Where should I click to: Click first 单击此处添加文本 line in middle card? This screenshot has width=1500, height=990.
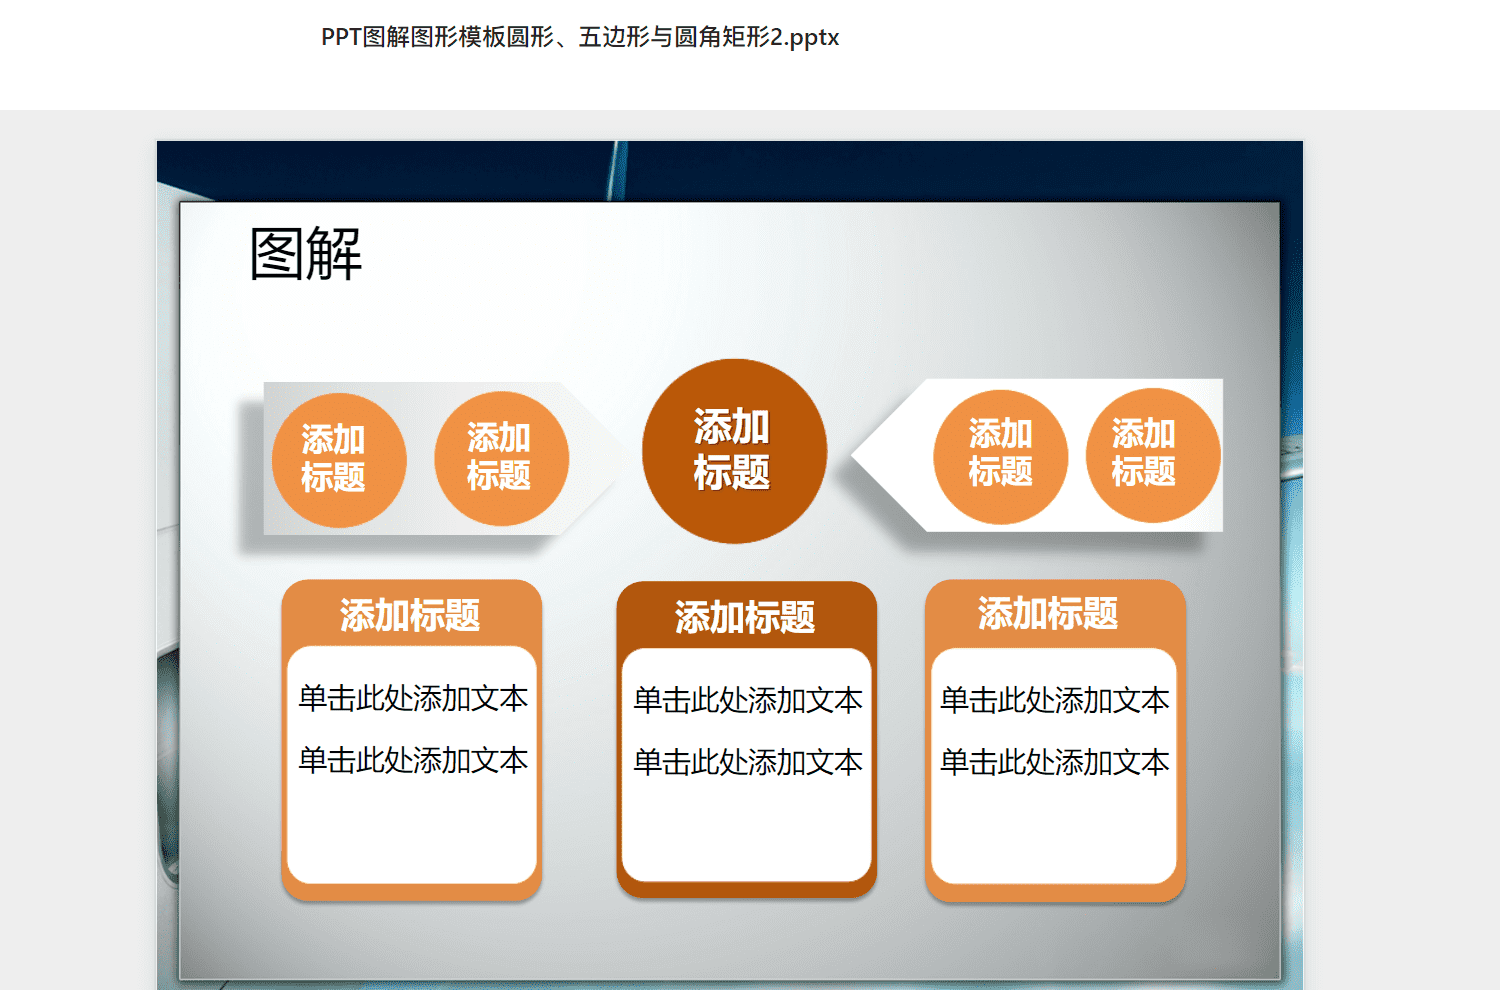pos(748,700)
